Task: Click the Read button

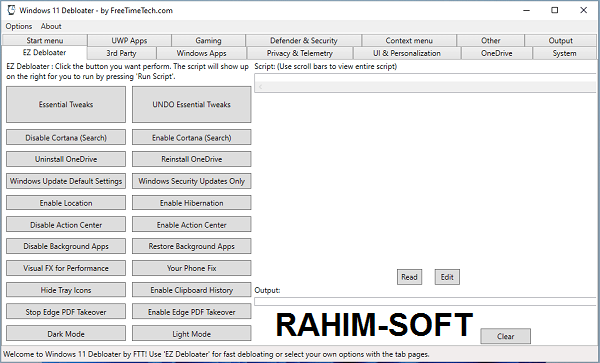Action: [409, 277]
